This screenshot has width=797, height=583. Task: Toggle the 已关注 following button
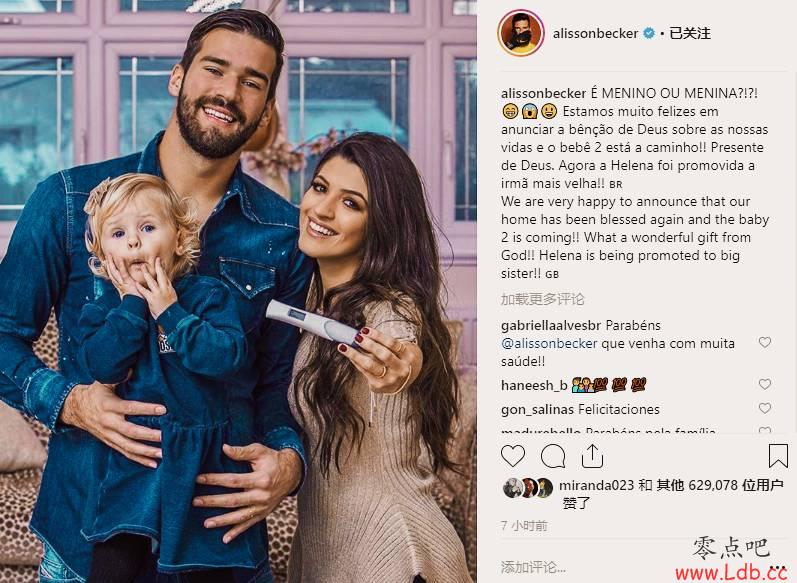point(689,34)
